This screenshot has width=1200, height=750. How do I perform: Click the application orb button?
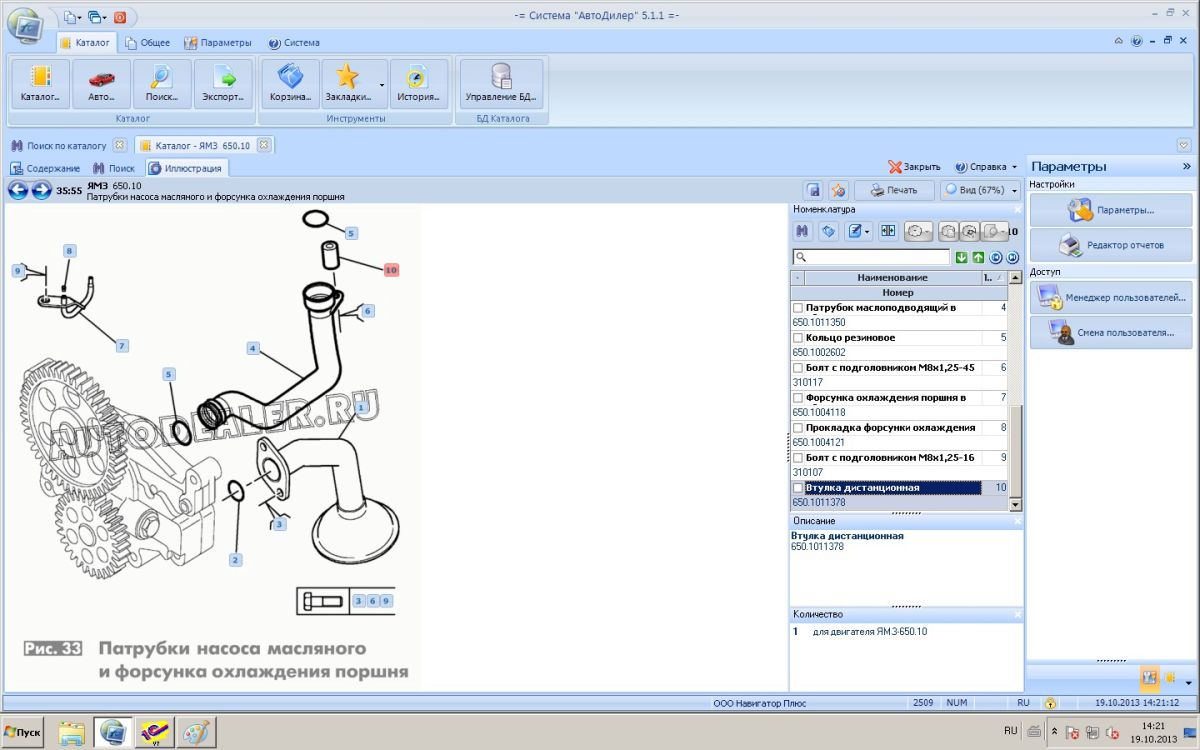coord(25,25)
